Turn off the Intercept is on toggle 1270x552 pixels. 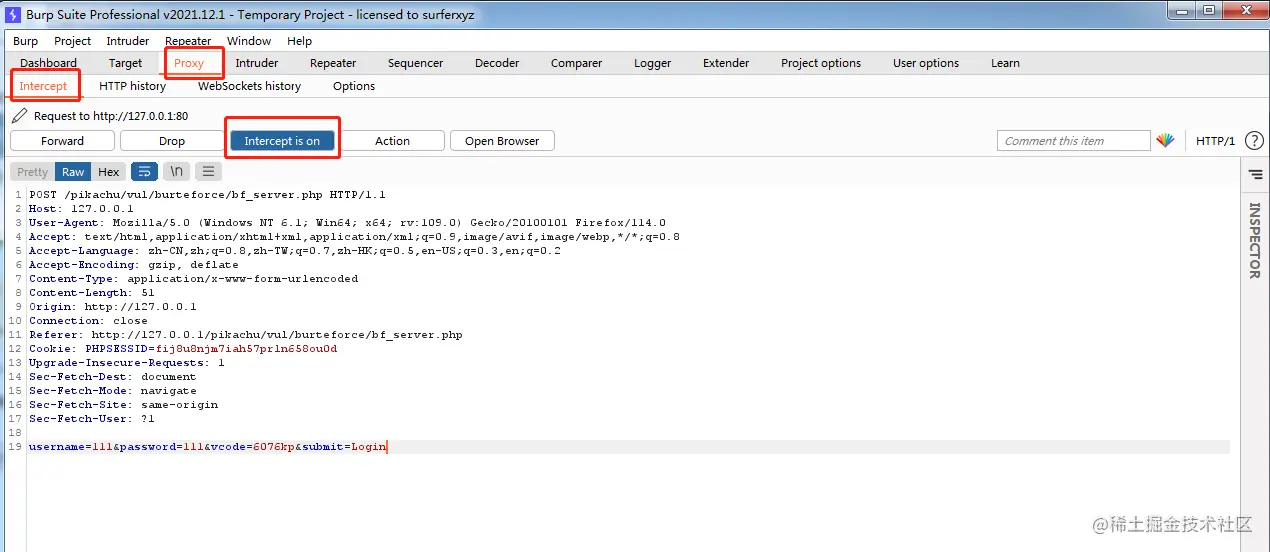(282, 141)
